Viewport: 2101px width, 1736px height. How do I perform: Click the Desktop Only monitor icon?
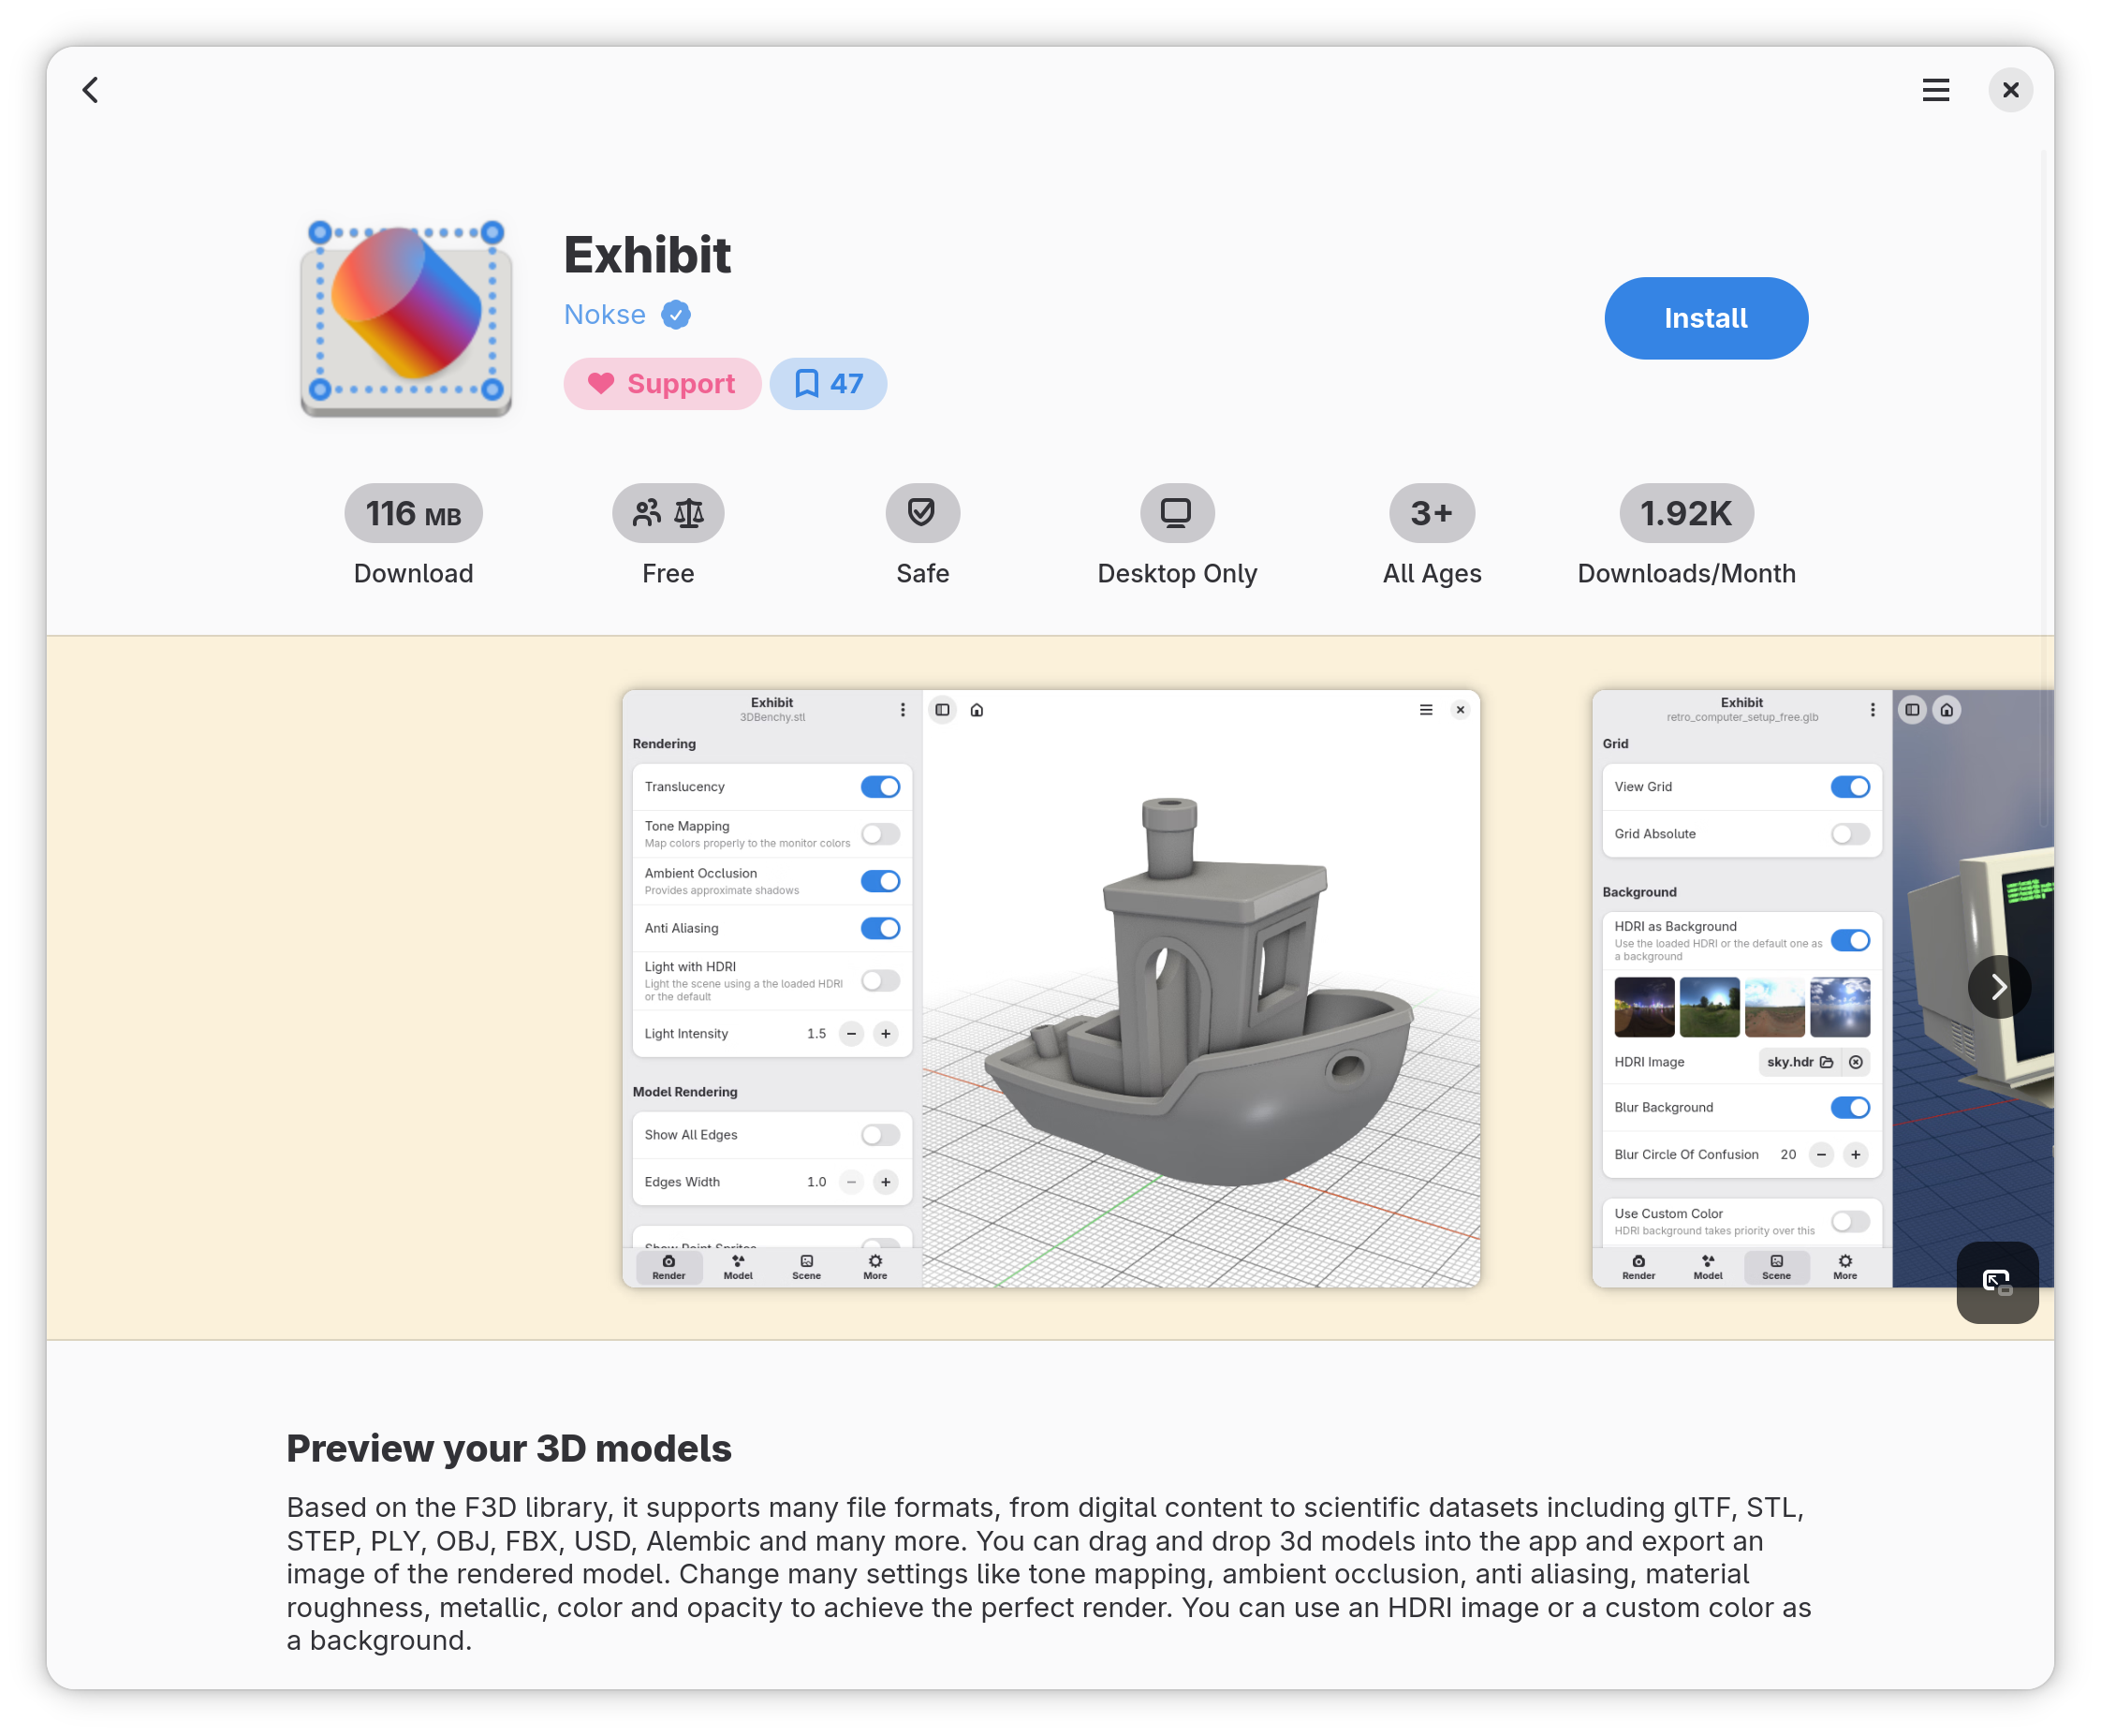(x=1176, y=512)
